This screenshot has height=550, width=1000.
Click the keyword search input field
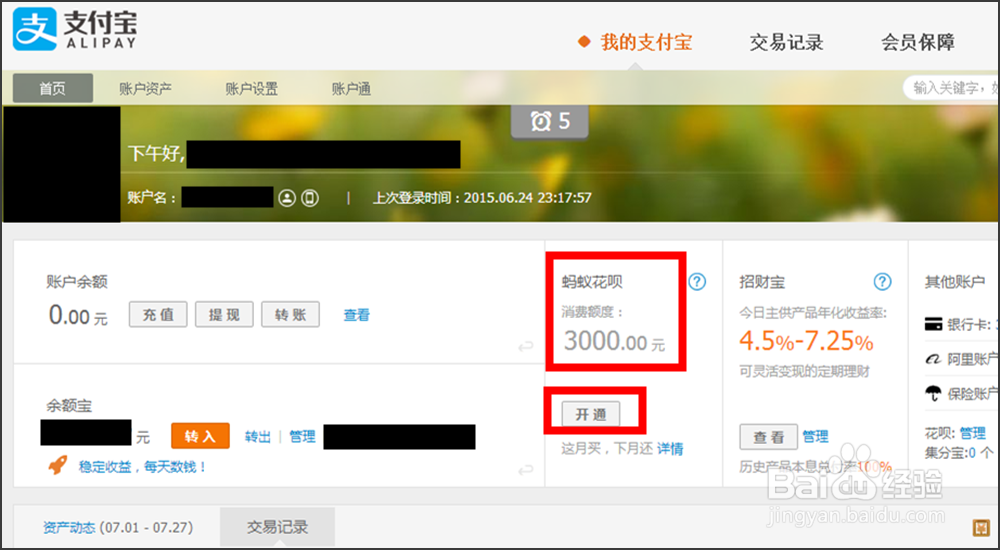pos(952,87)
